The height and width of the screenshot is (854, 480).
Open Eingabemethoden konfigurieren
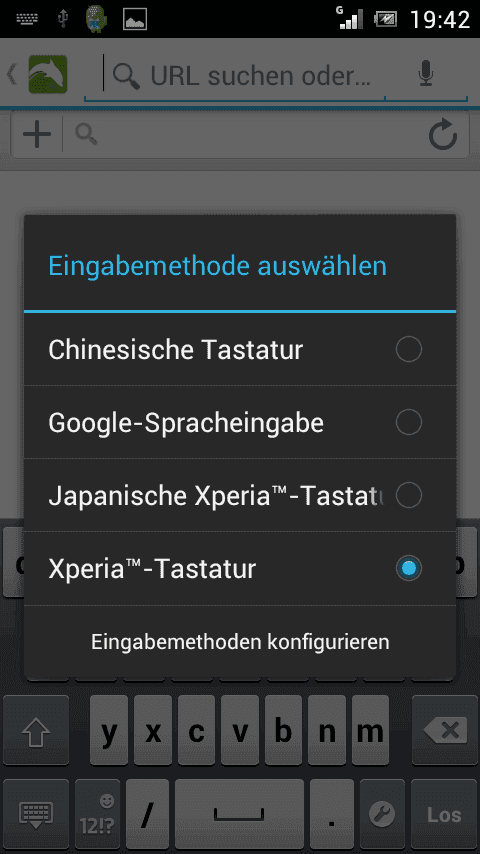coord(240,642)
